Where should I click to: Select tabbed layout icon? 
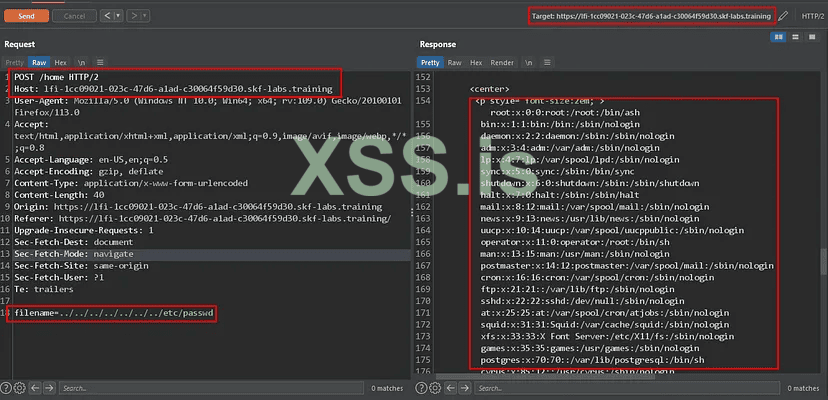point(811,36)
